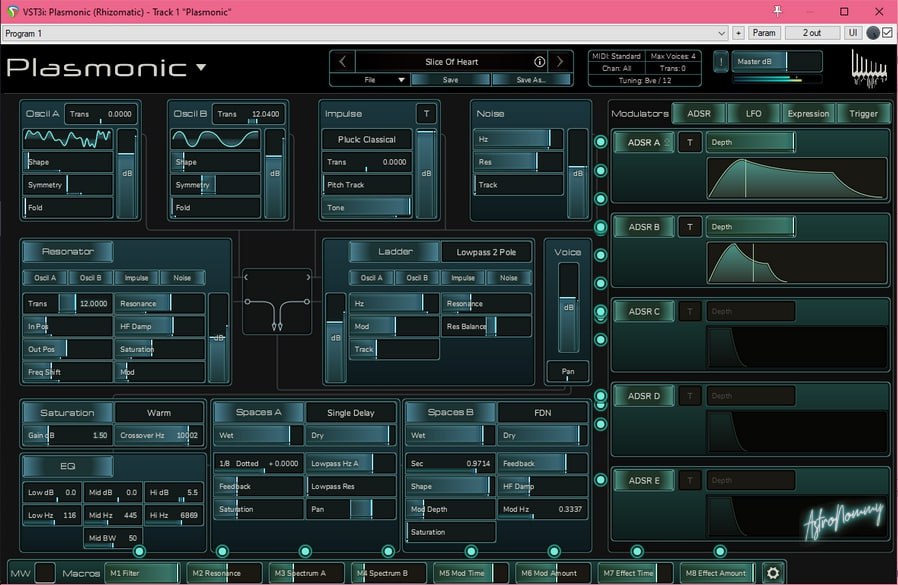Click the Param button in host toolbar
The height and width of the screenshot is (585, 898).
pos(764,33)
